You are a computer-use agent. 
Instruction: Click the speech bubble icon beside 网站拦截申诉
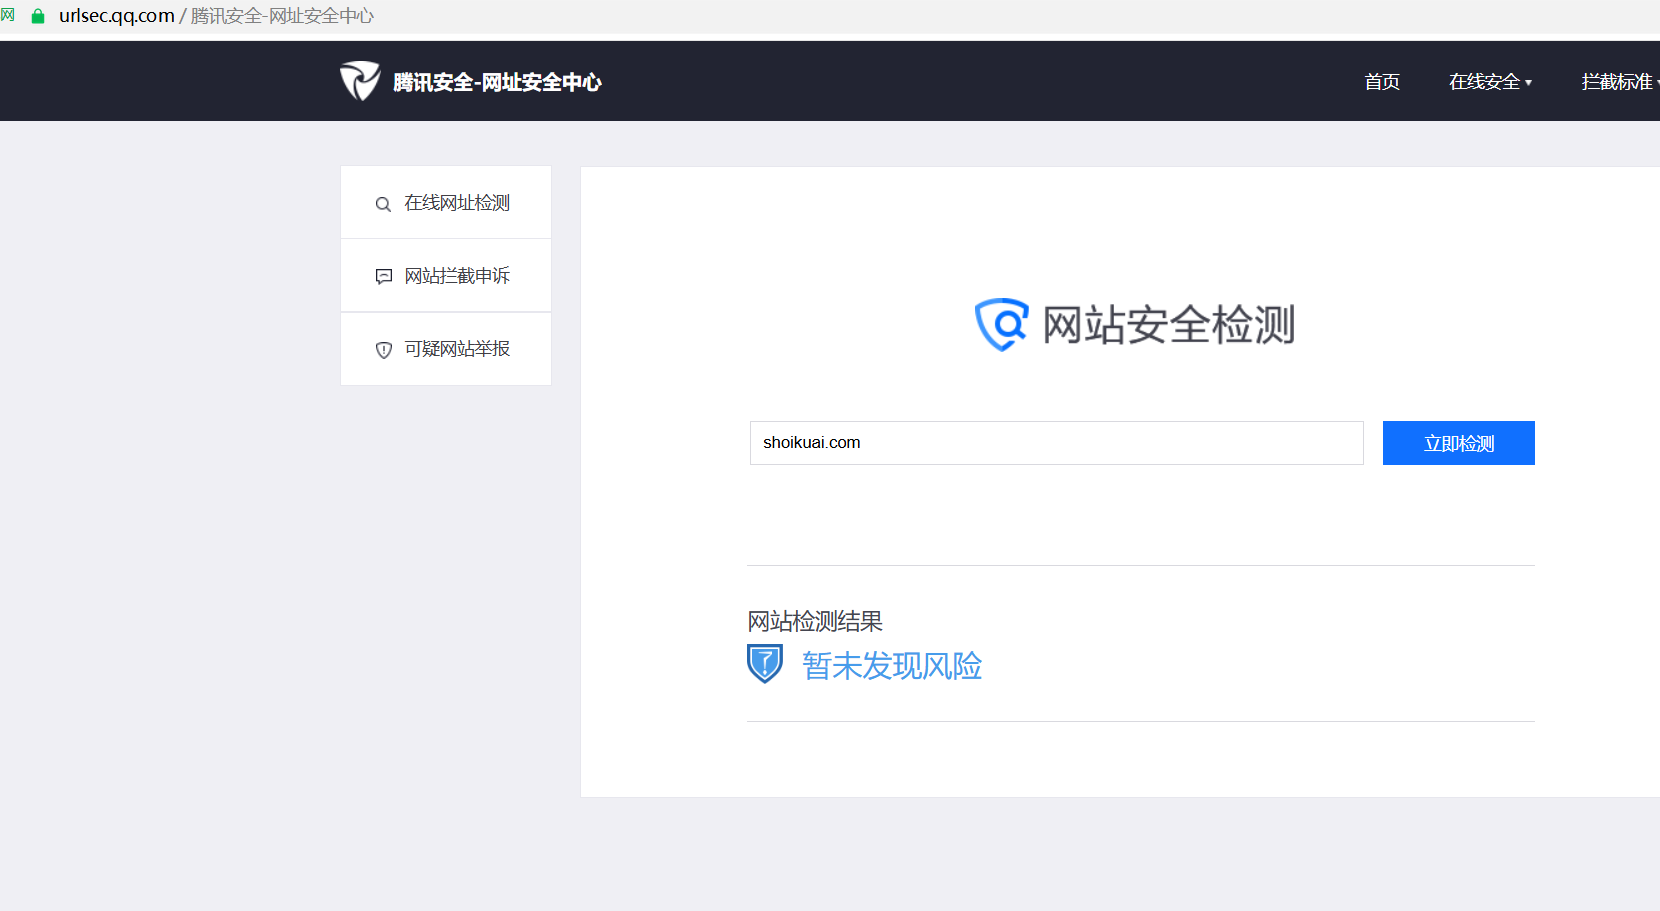tap(383, 276)
